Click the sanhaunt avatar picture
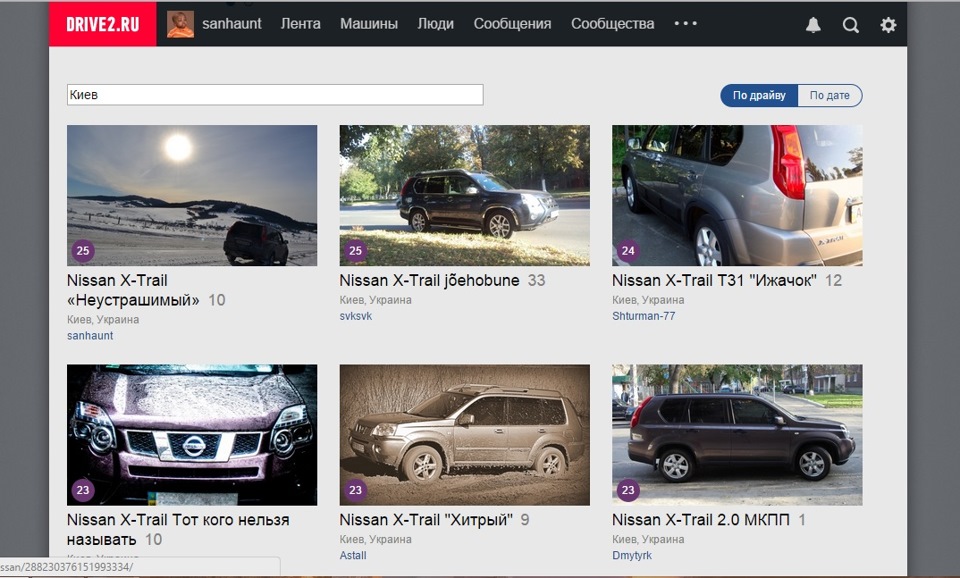Viewport: 960px width, 578px height. point(181,24)
